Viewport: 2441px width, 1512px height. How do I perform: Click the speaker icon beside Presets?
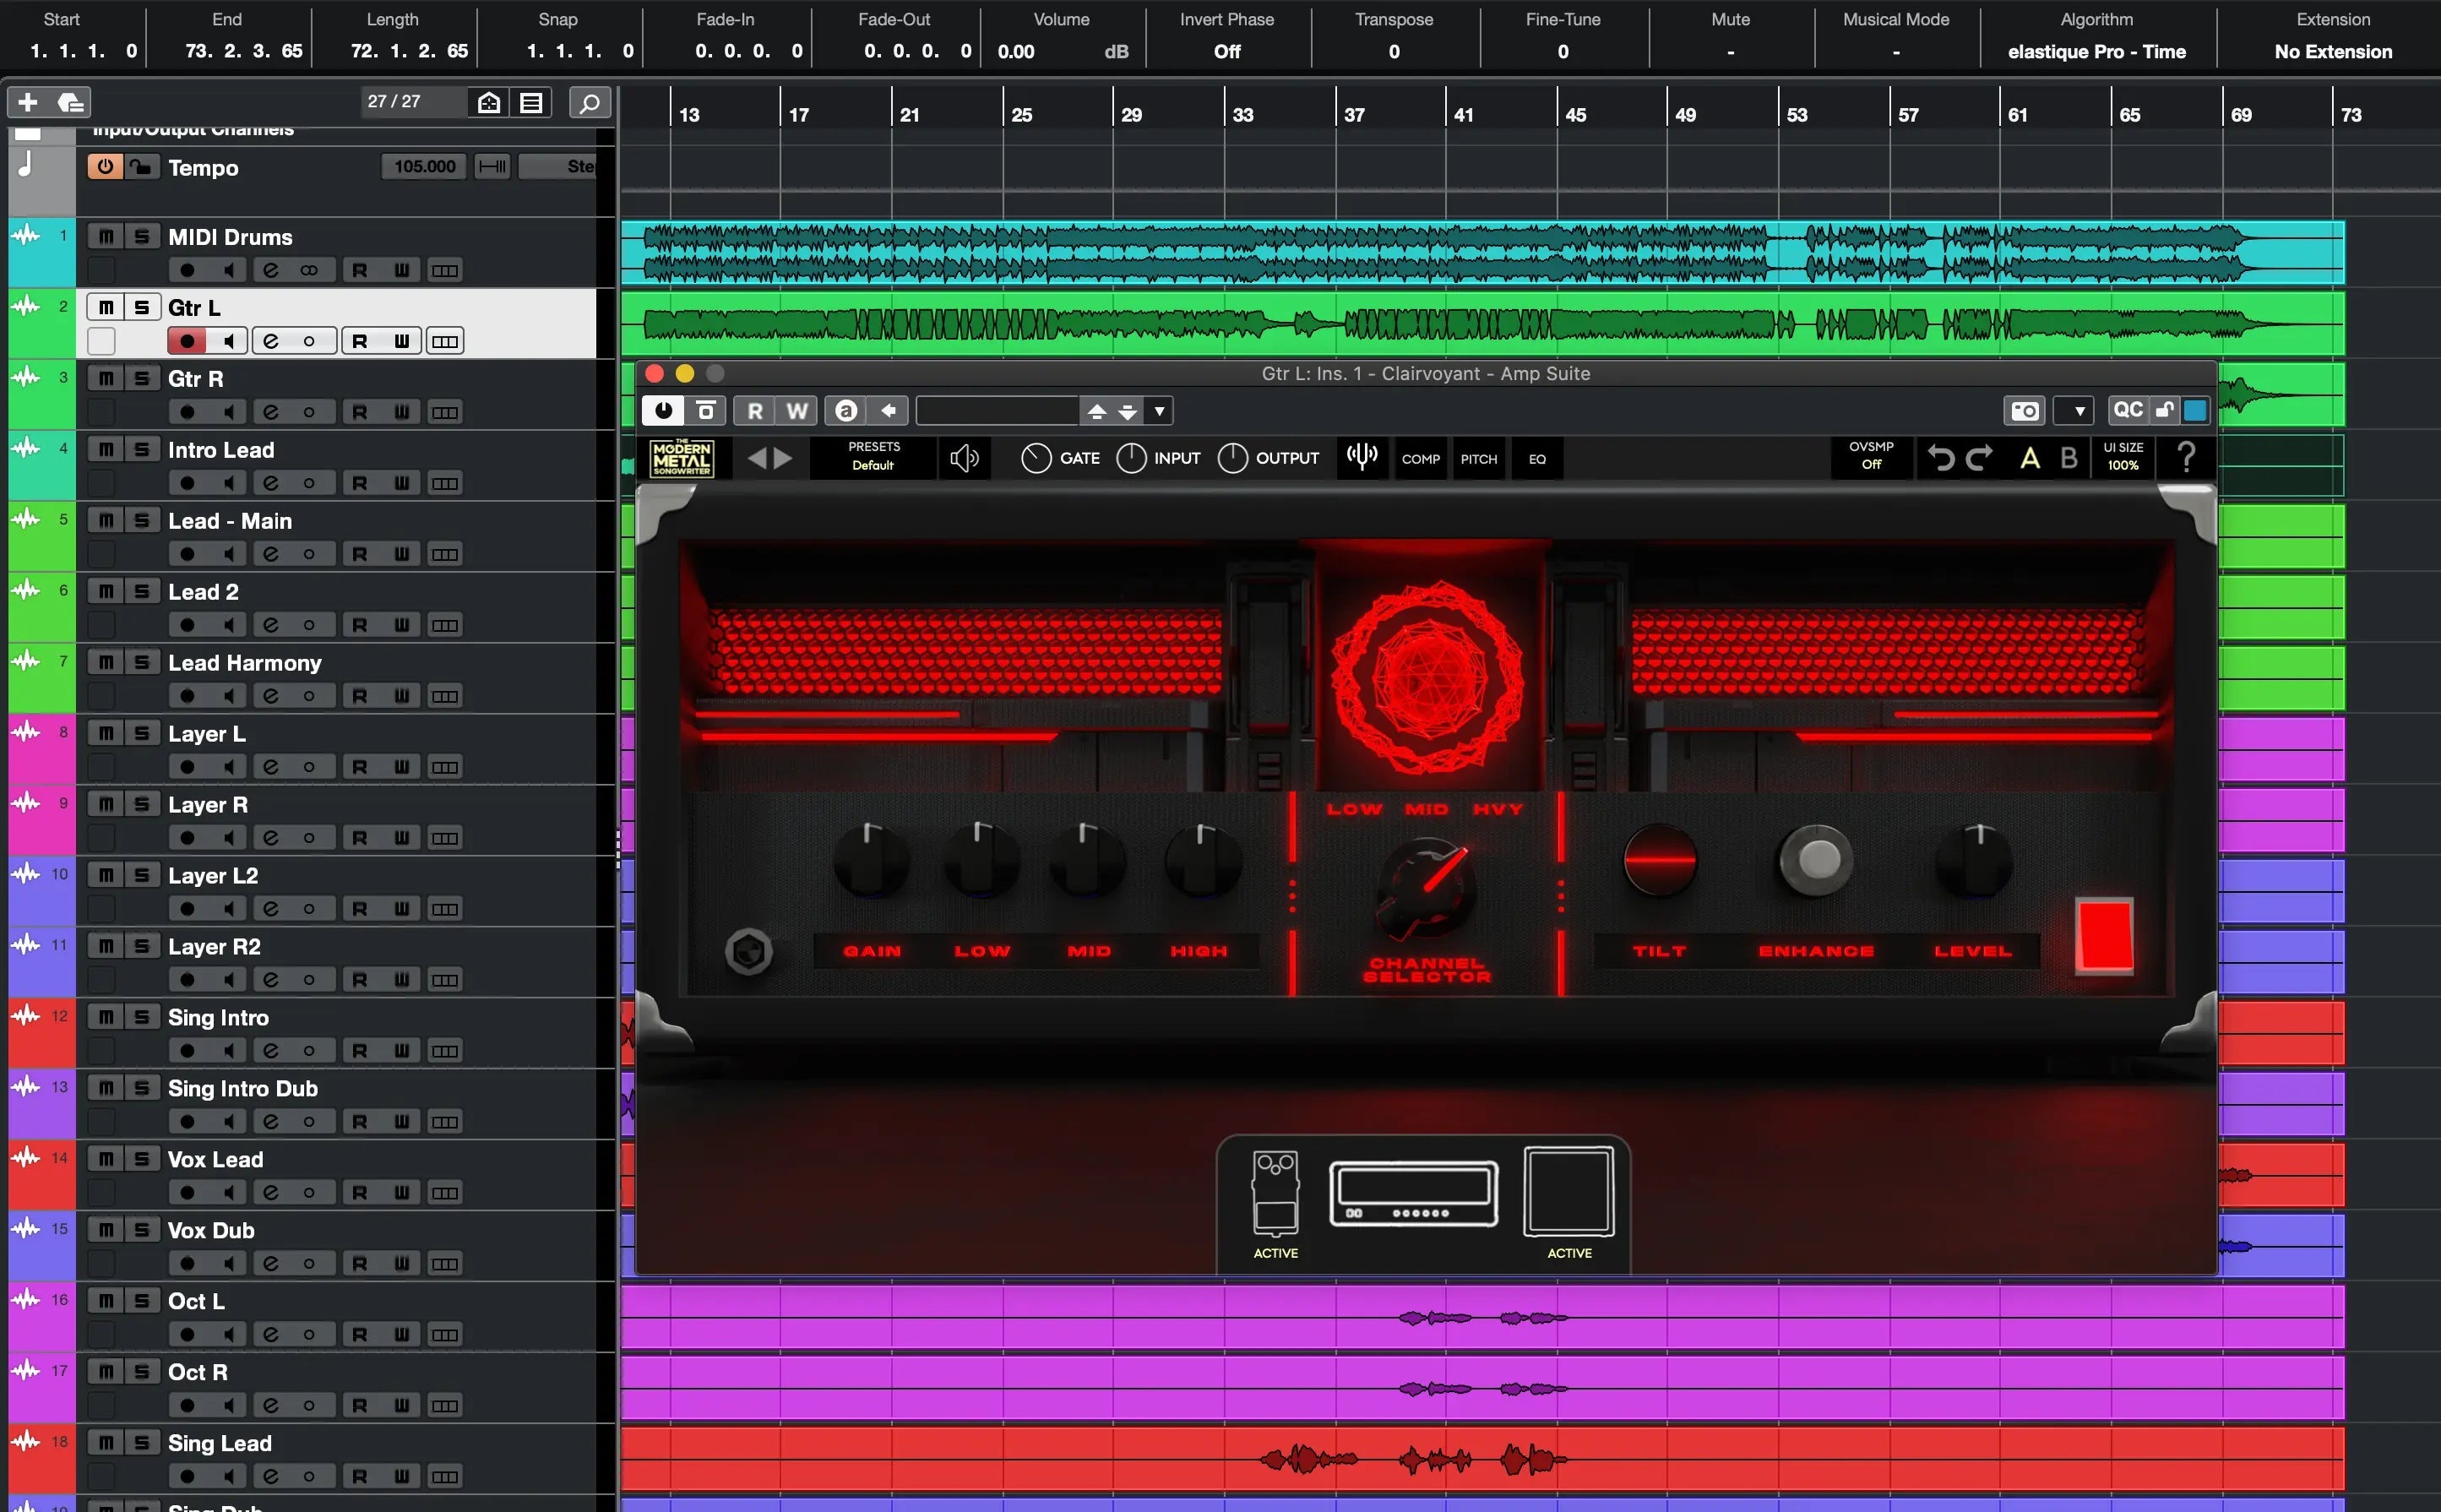964,458
